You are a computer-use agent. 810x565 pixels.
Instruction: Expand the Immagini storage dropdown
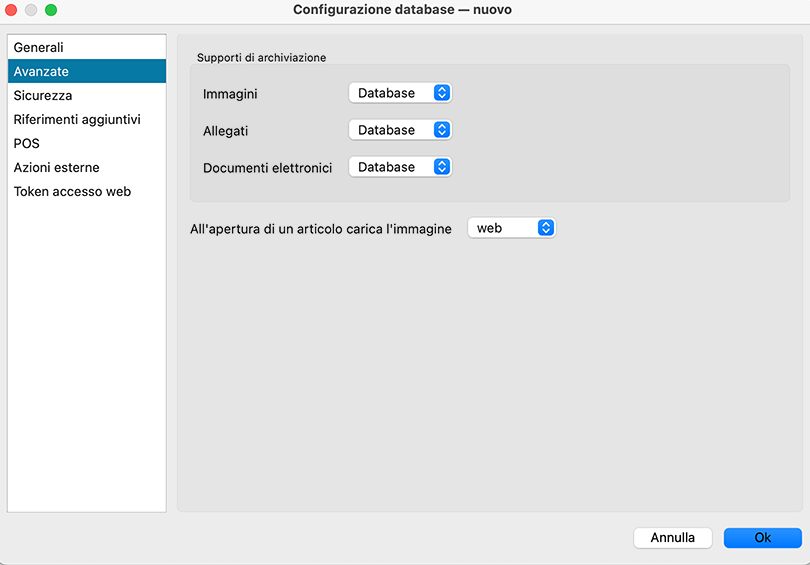click(400, 93)
